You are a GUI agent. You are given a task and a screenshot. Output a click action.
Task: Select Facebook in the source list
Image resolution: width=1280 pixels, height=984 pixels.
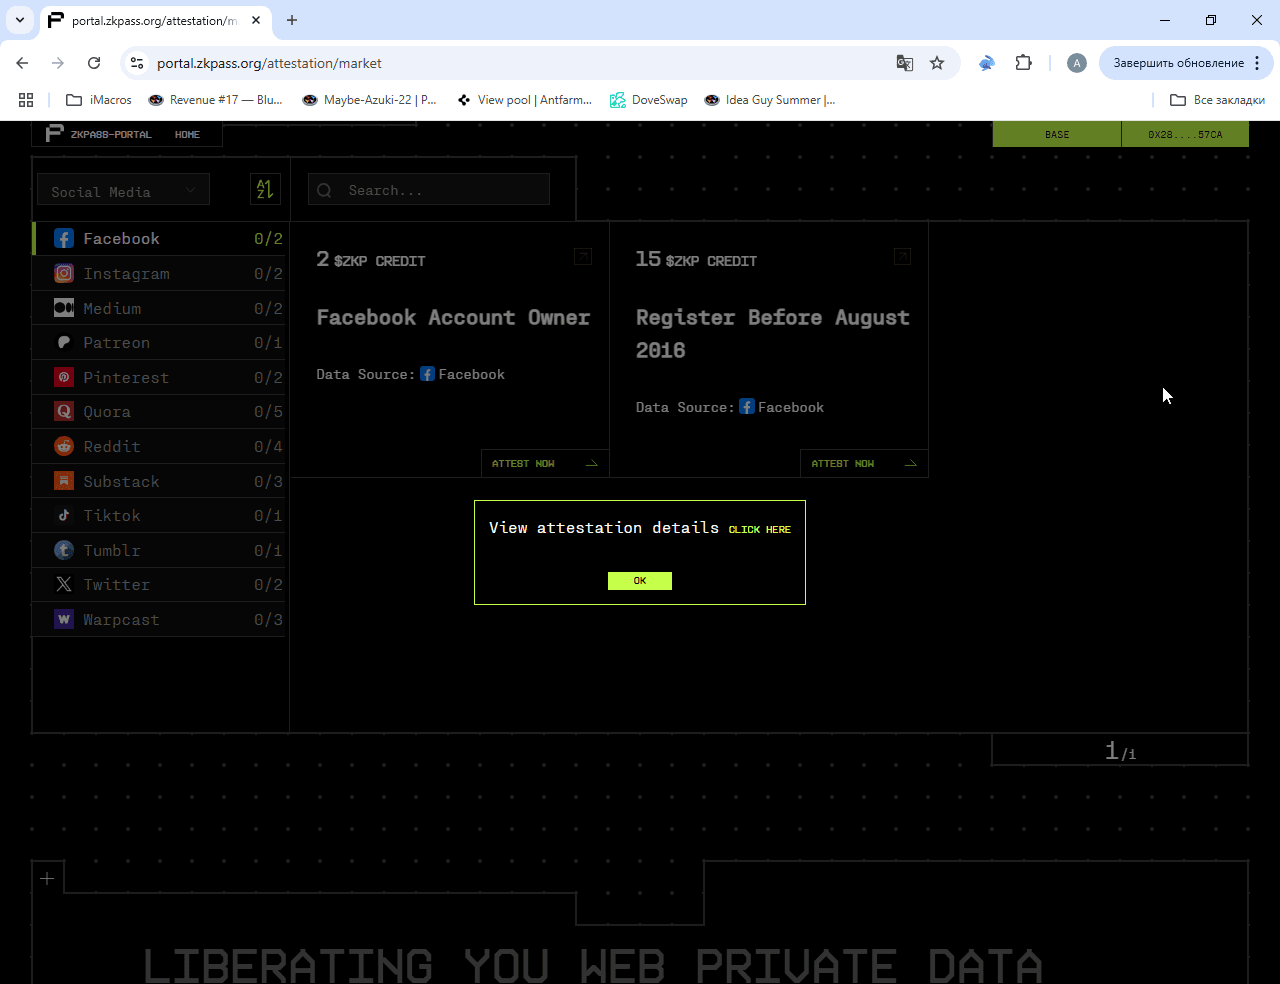(x=160, y=239)
